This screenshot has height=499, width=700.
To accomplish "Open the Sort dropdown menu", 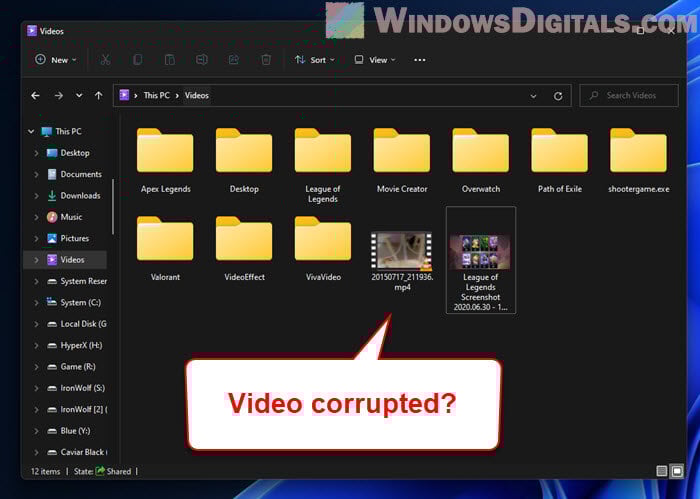I will 315,60.
